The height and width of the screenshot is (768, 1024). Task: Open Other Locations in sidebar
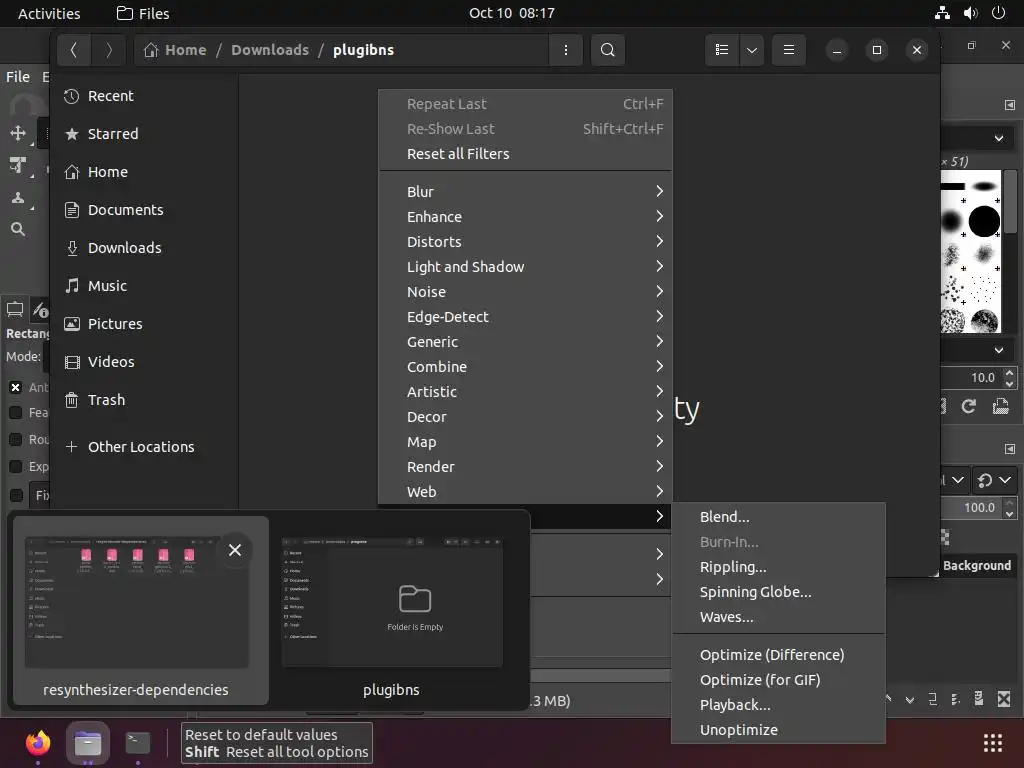144,447
